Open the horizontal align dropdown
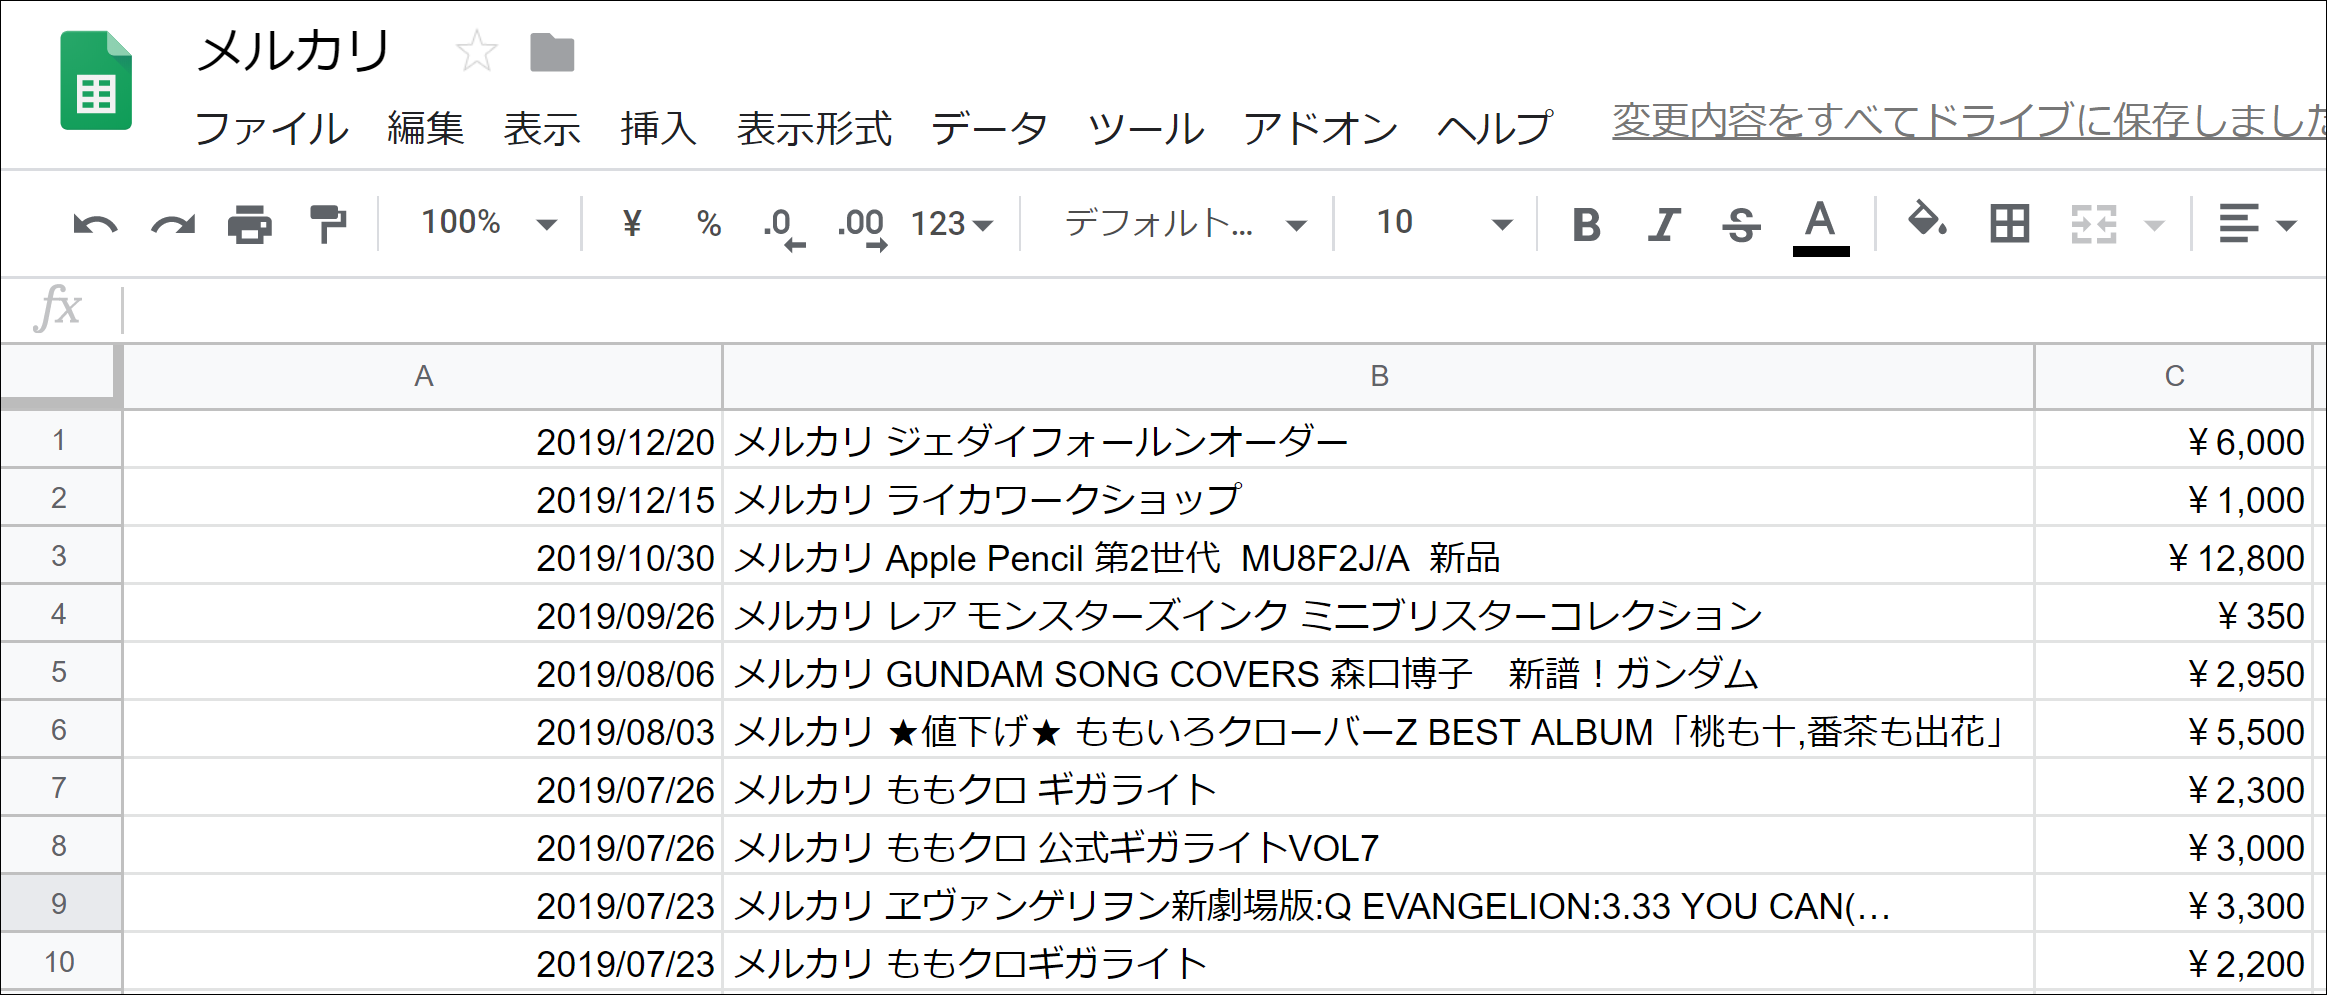This screenshot has height=995, width=2327. (2257, 224)
